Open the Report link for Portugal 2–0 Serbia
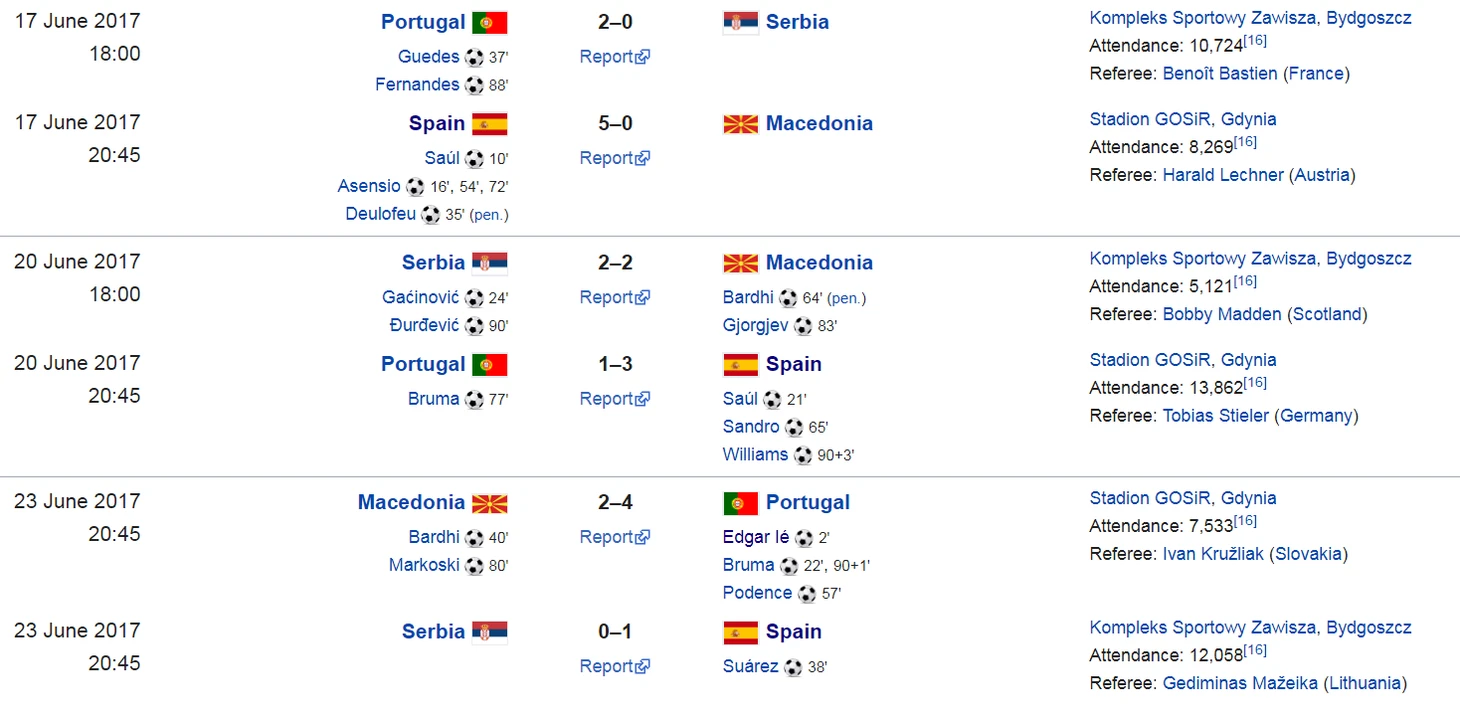The height and width of the screenshot is (712, 1460). pos(615,57)
